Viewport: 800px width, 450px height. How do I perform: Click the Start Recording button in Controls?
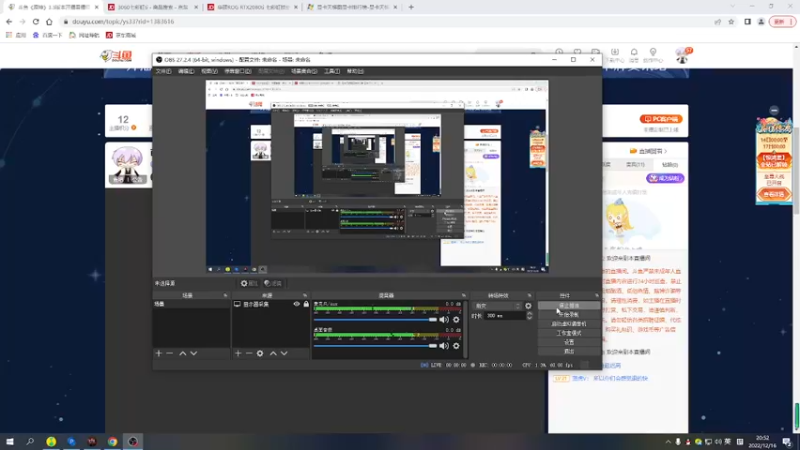pyautogui.click(x=569, y=315)
